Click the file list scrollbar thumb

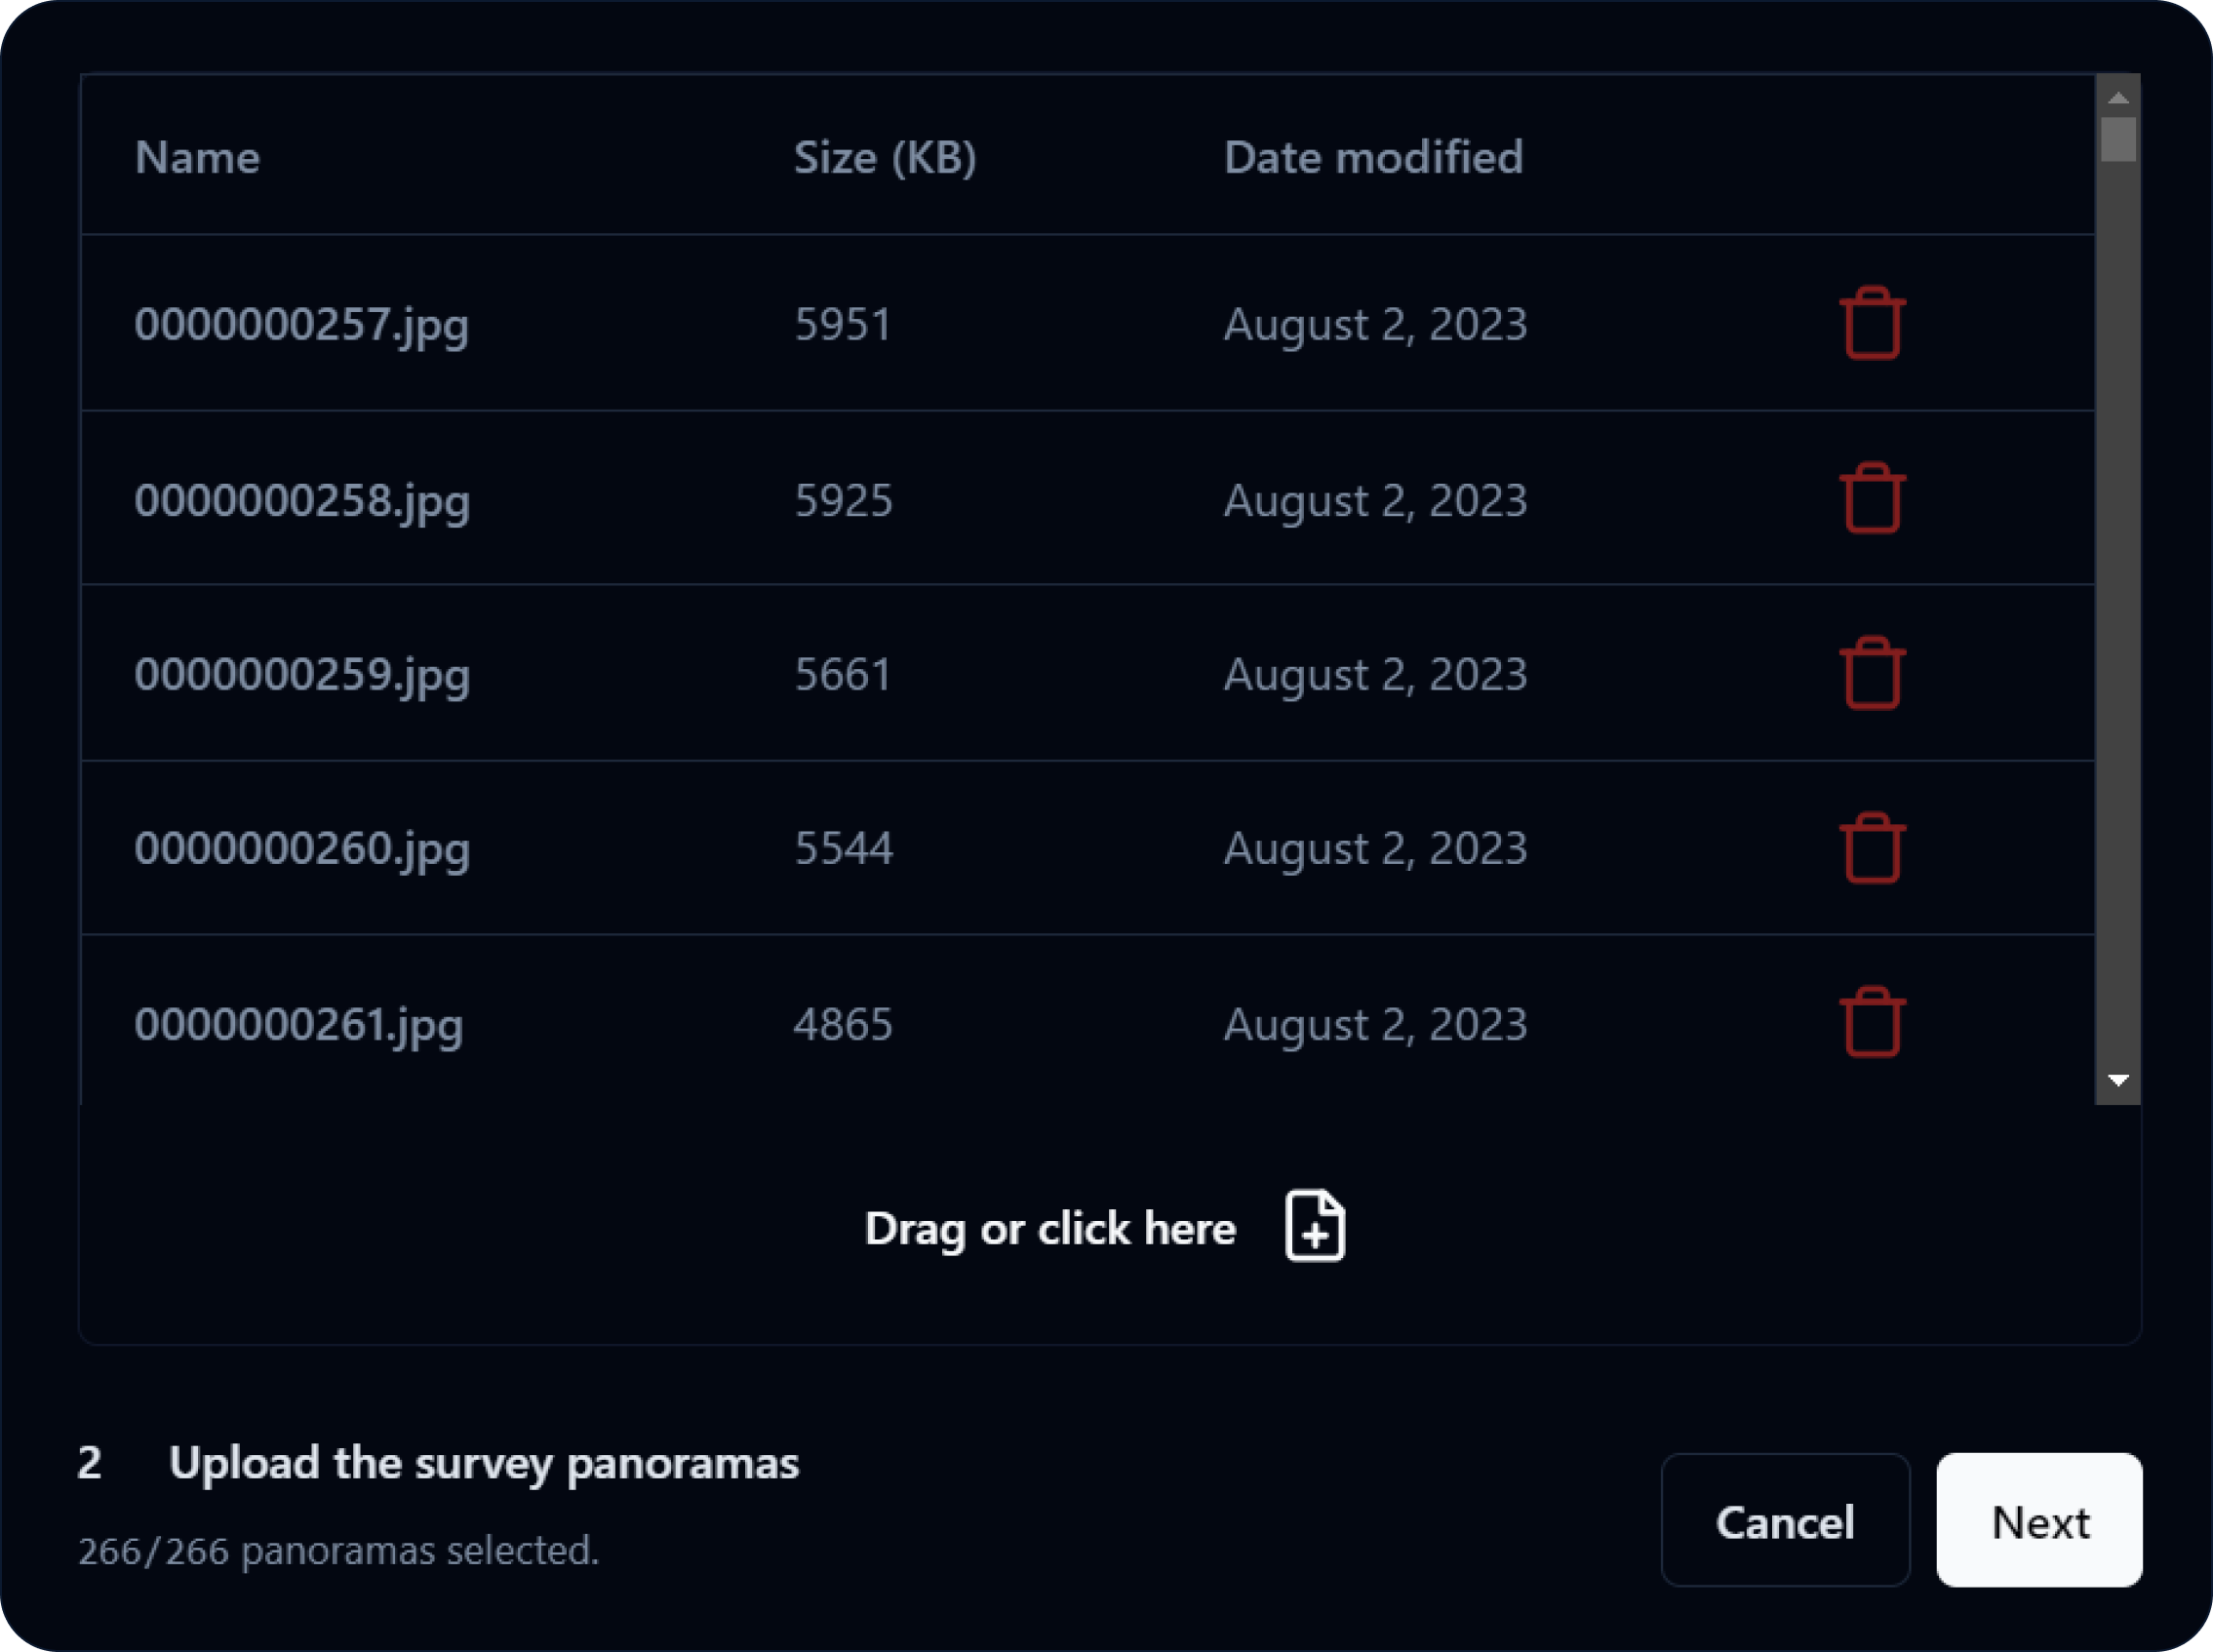(x=2117, y=139)
